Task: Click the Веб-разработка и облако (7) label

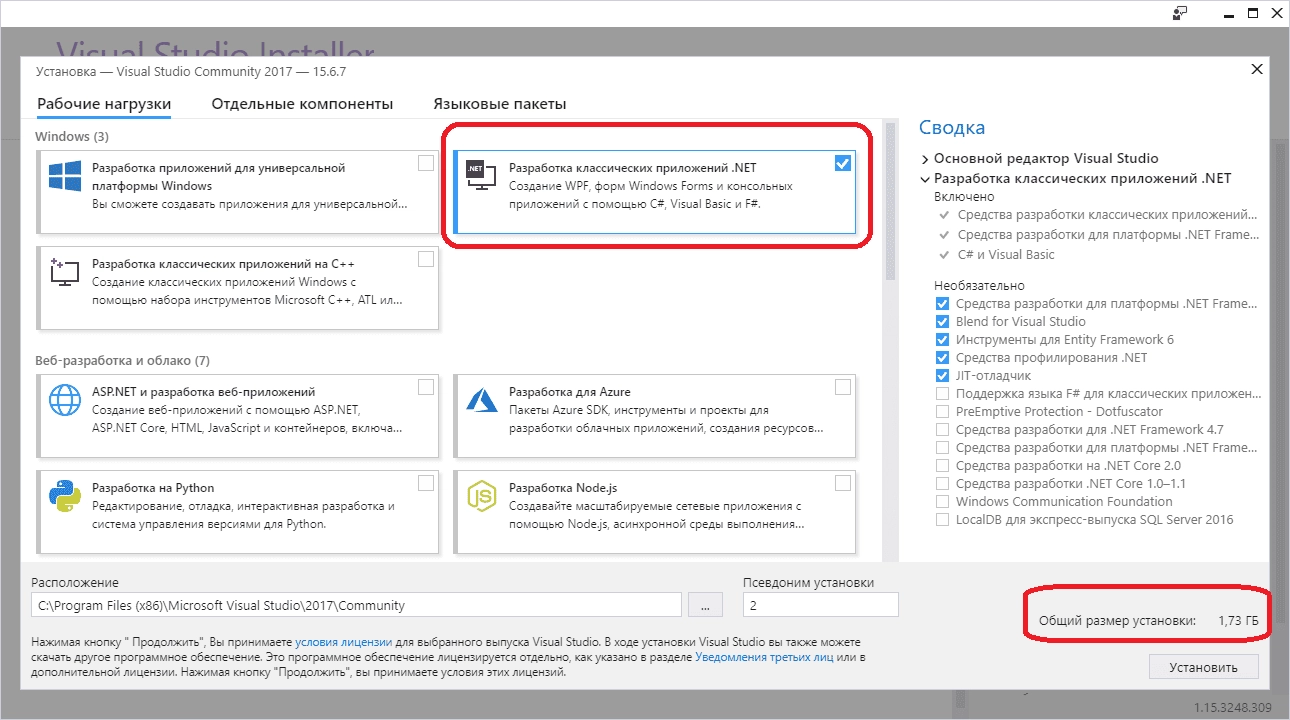Action: click(x=123, y=360)
